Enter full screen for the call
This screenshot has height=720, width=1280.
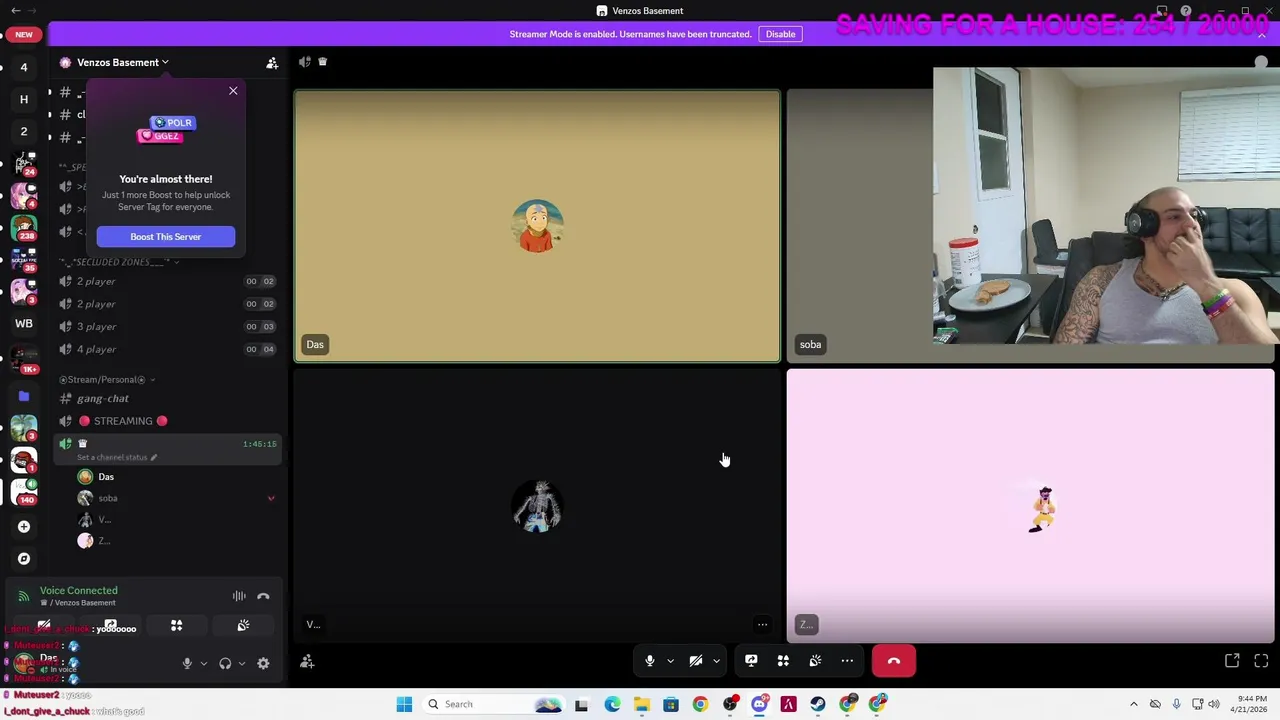1261,661
